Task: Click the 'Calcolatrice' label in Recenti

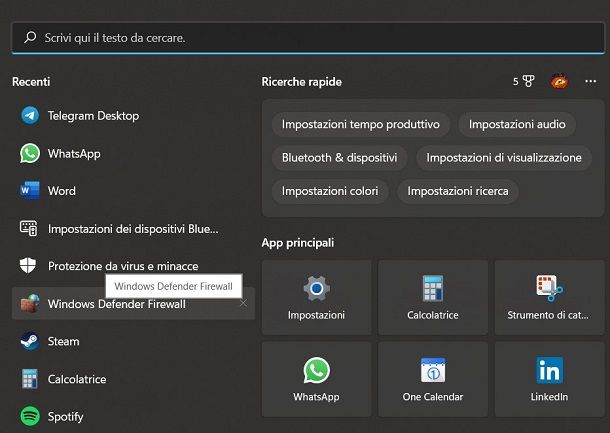Action: tap(77, 379)
